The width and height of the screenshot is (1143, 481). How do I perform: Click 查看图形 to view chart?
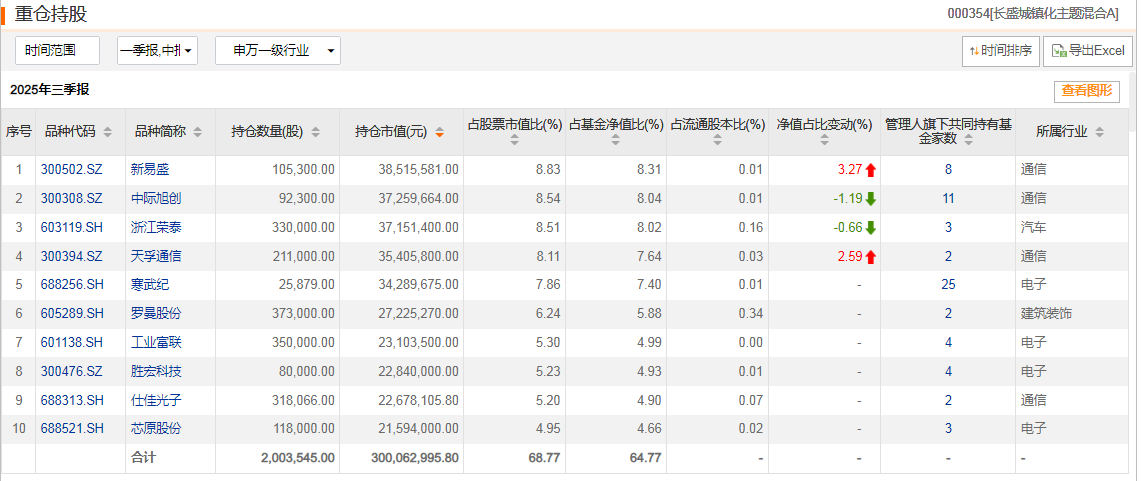point(1087,91)
